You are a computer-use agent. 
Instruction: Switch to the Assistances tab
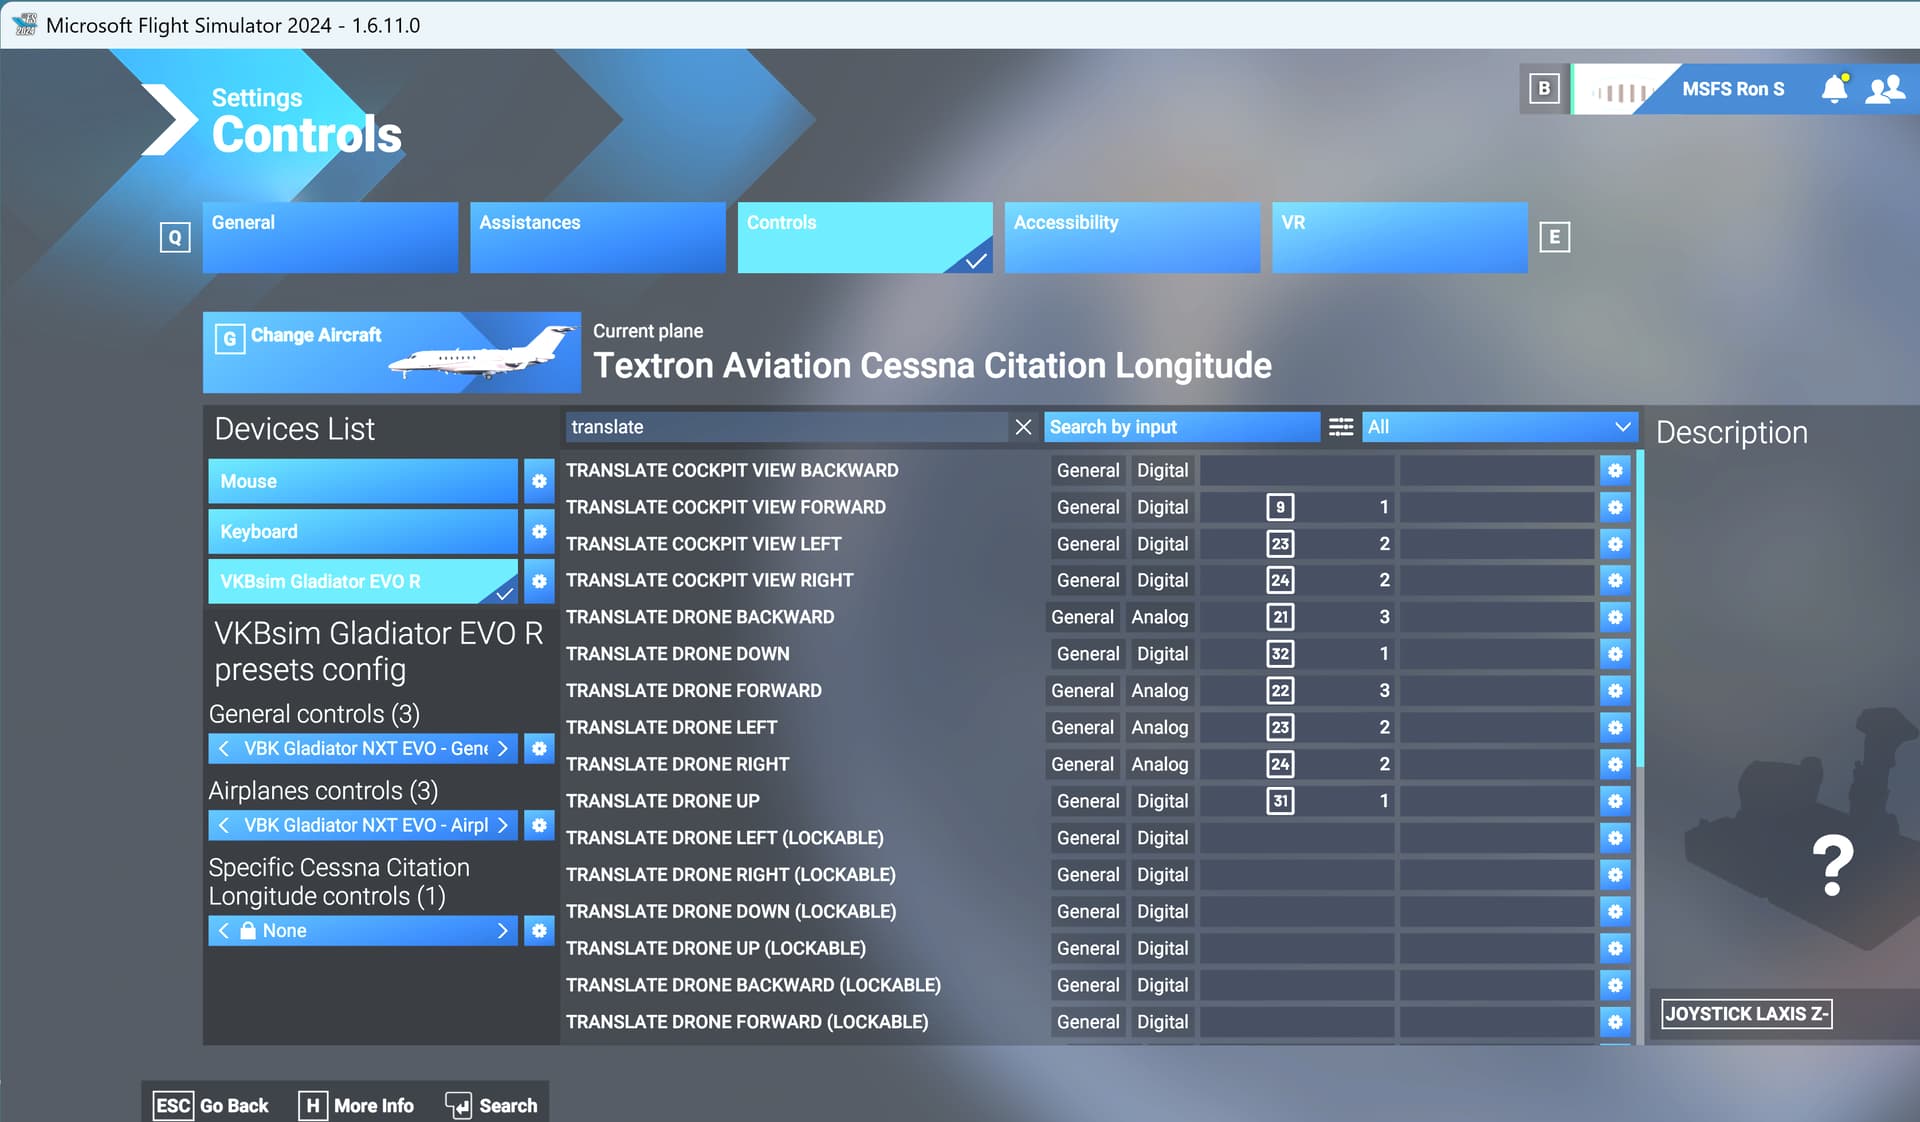coord(597,237)
